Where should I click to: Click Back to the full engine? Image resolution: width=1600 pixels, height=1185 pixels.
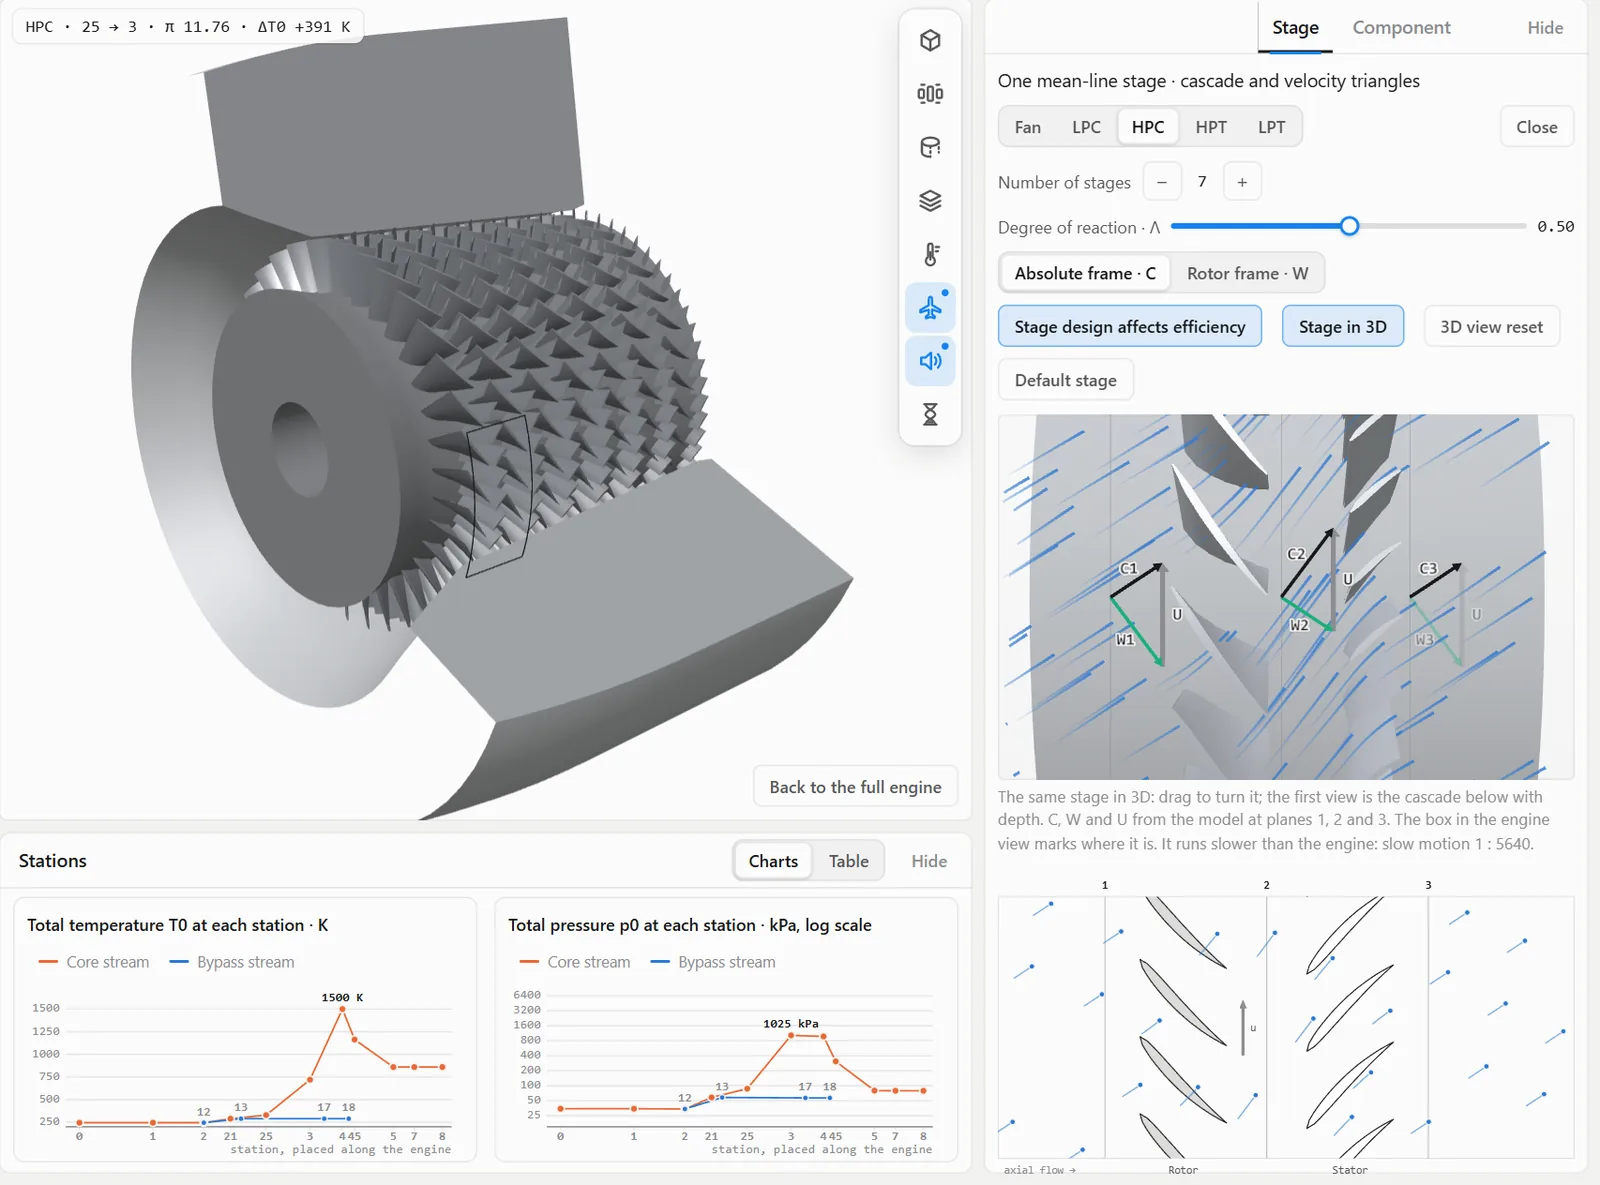pyautogui.click(x=855, y=787)
